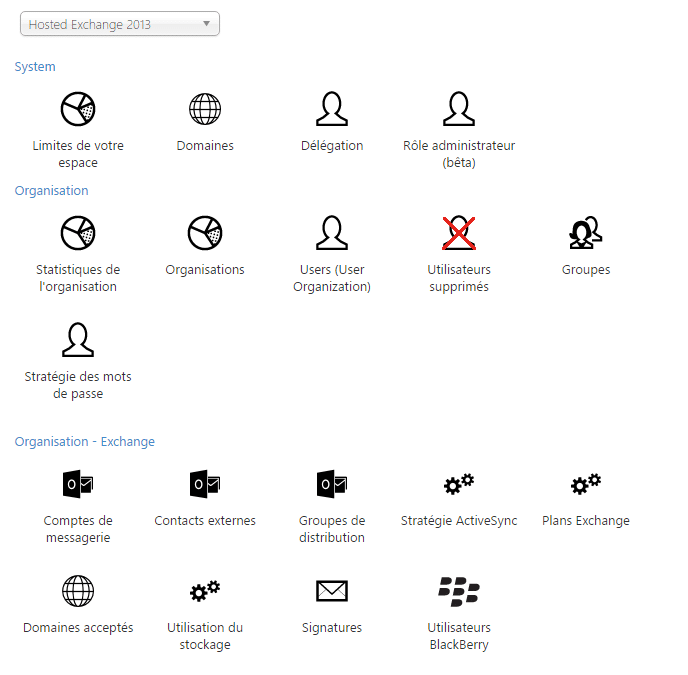
Task: Click the "Stratégie ActiveSync" text label
Action: tap(459, 521)
